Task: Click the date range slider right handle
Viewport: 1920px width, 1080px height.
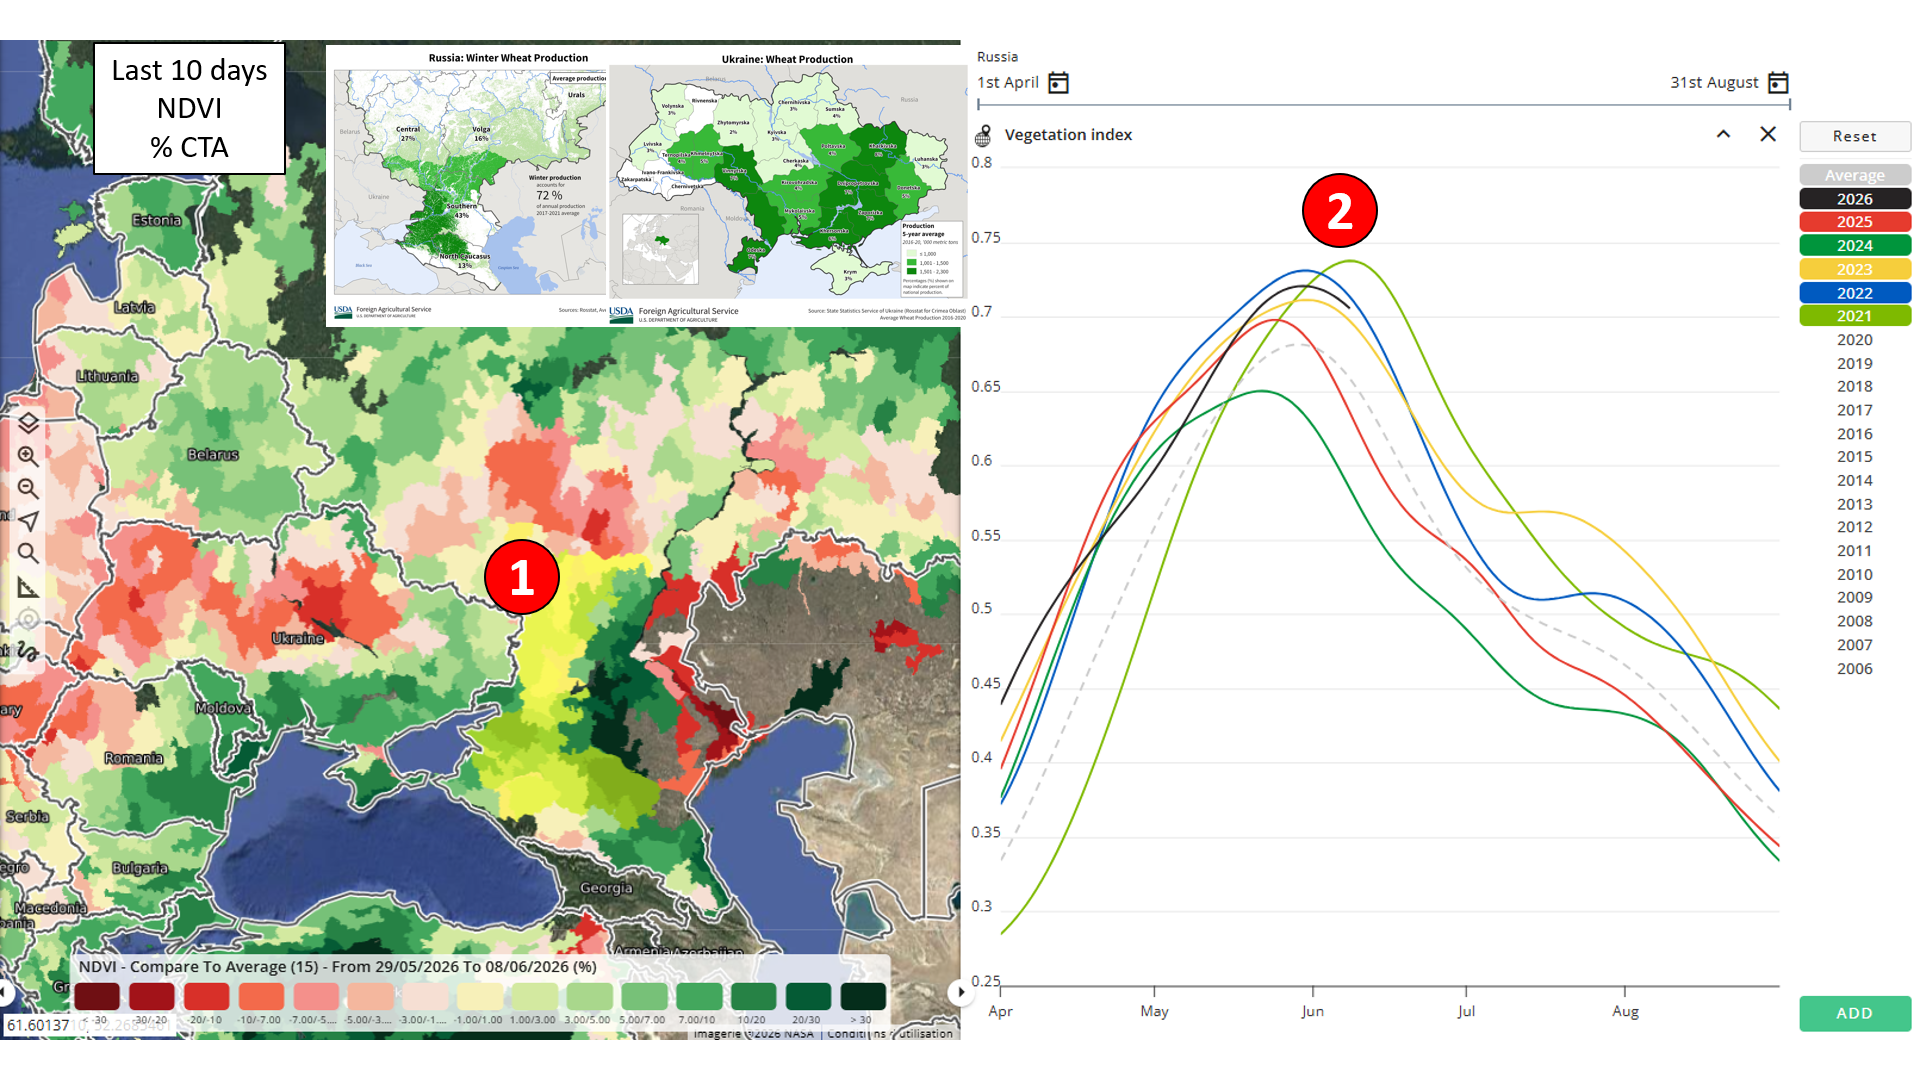Action: point(1790,103)
